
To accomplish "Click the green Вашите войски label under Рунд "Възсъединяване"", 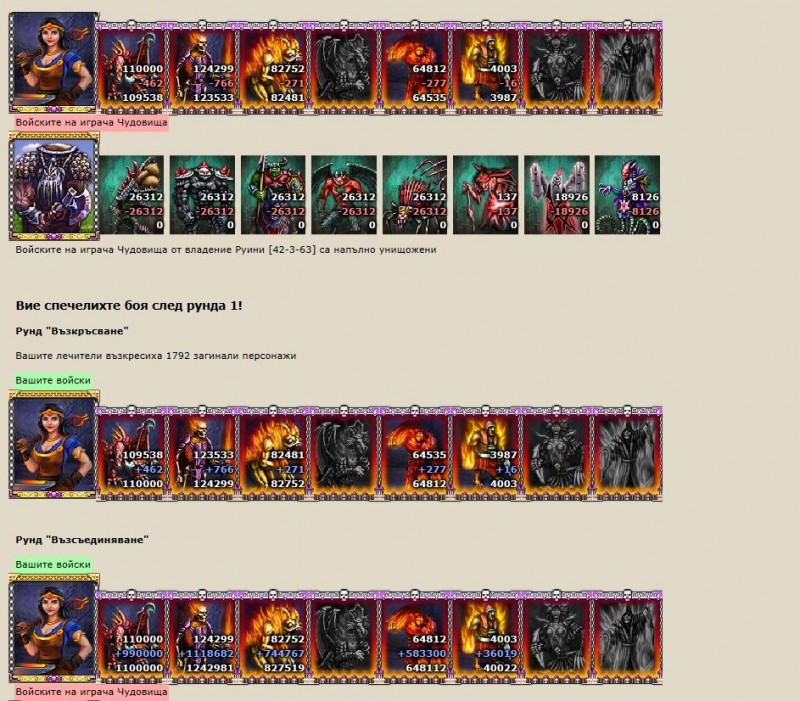I will pos(53,564).
